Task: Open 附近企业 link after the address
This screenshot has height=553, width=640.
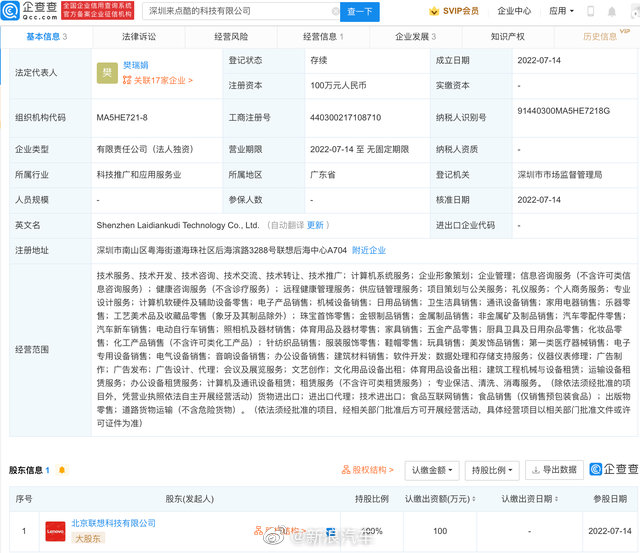Action: [369, 250]
